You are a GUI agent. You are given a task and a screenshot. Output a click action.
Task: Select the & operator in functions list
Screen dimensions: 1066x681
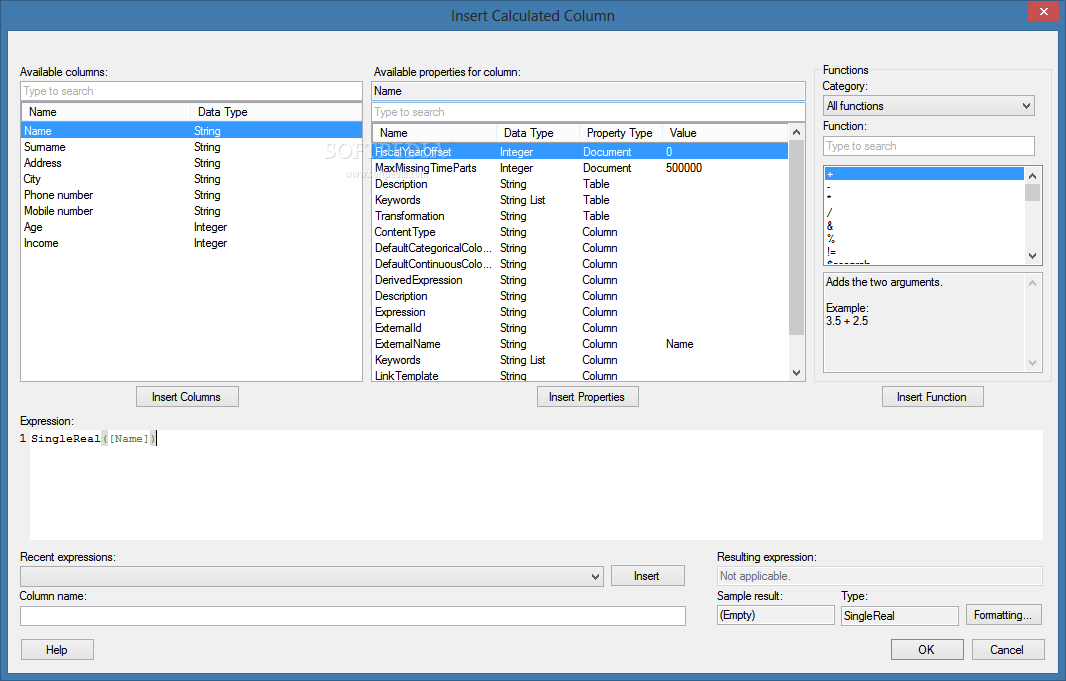click(x=830, y=226)
